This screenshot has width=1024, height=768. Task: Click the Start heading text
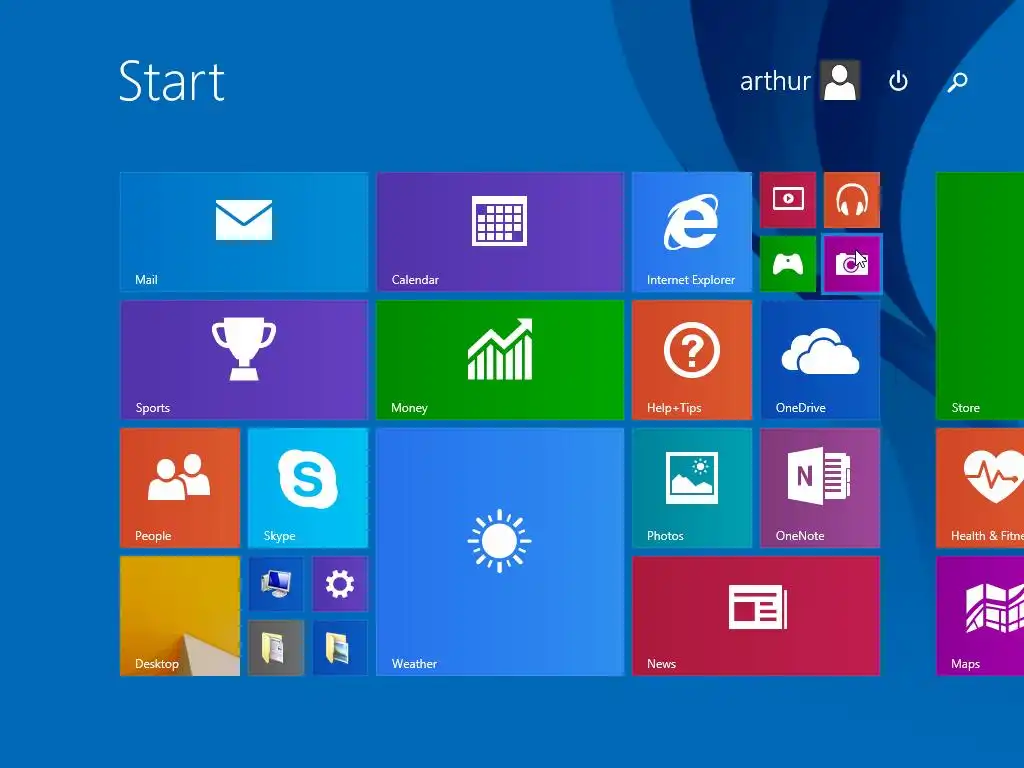(172, 81)
